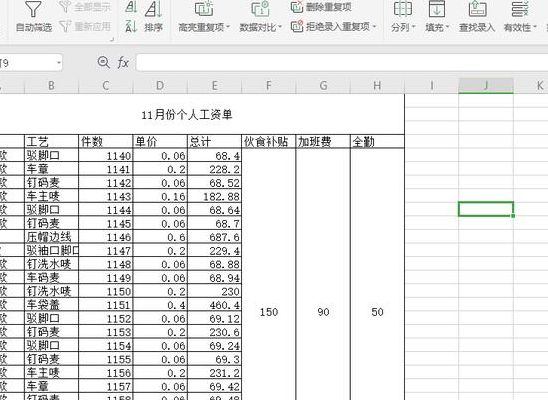Click the total cell 687.6

215,237
